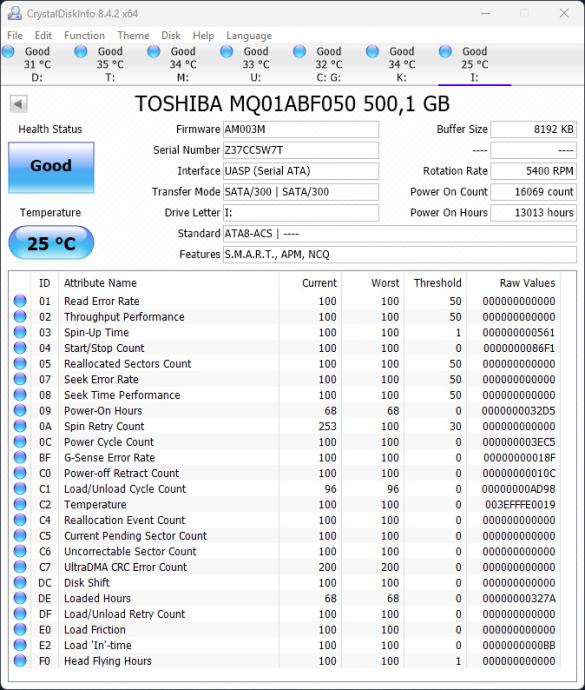Viewport: 585px width, 690px height.
Task: Select the U: drive status orb
Action: click(227, 51)
